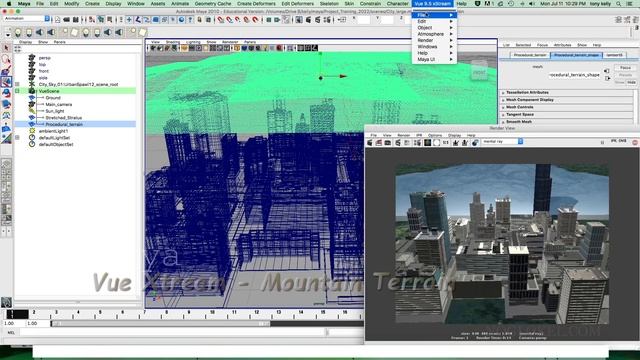Image resolution: width=640 pixels, height=360 pixels.
Task: Open the Animation menu set dropdown
Action: 27,19
